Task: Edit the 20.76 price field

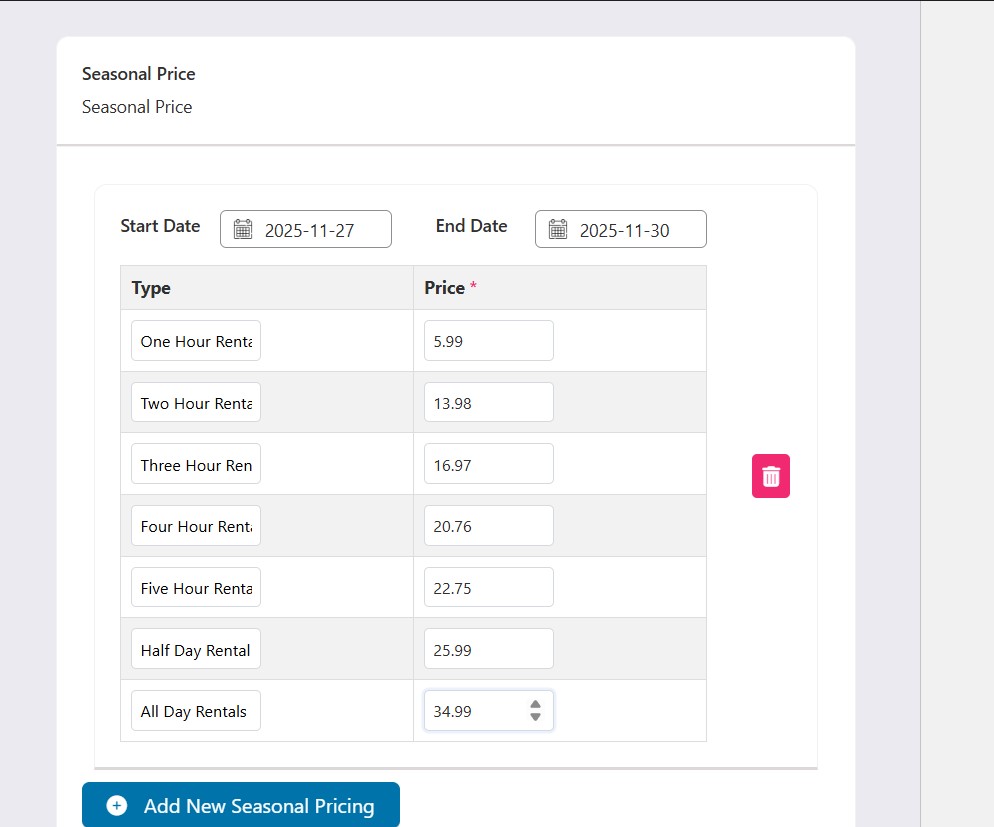Action: [488, 526]
